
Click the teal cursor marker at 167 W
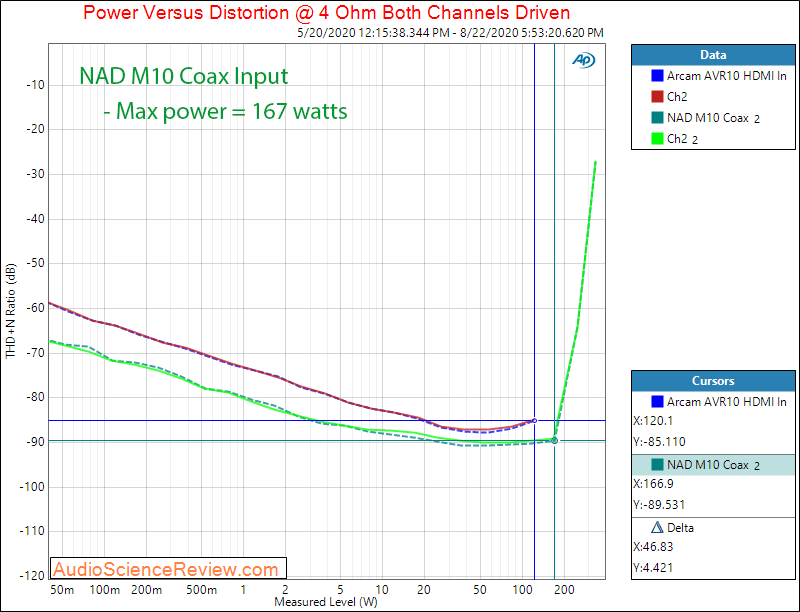pos(555,440)
